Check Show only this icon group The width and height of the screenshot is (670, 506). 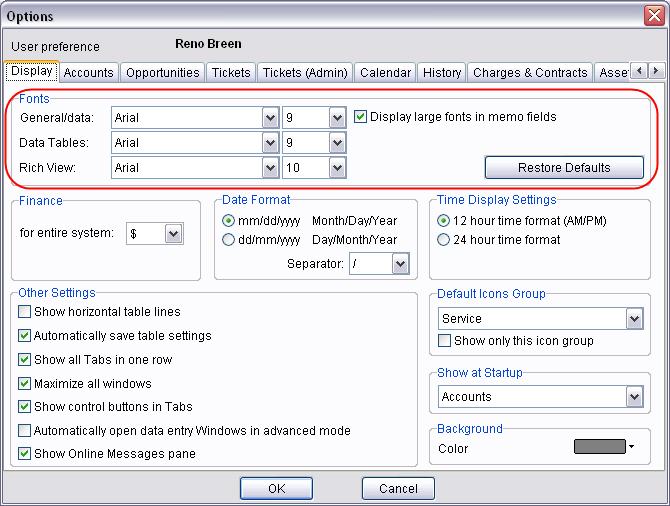click(x=445, y=341)
